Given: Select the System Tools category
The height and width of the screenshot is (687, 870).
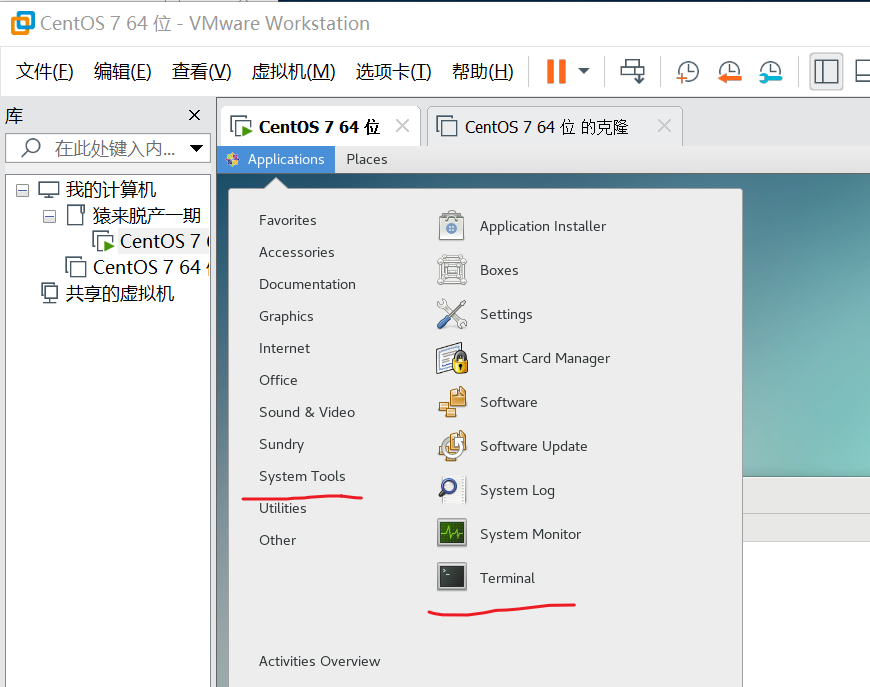Looking at the screenshot, I should pos(302,476).
